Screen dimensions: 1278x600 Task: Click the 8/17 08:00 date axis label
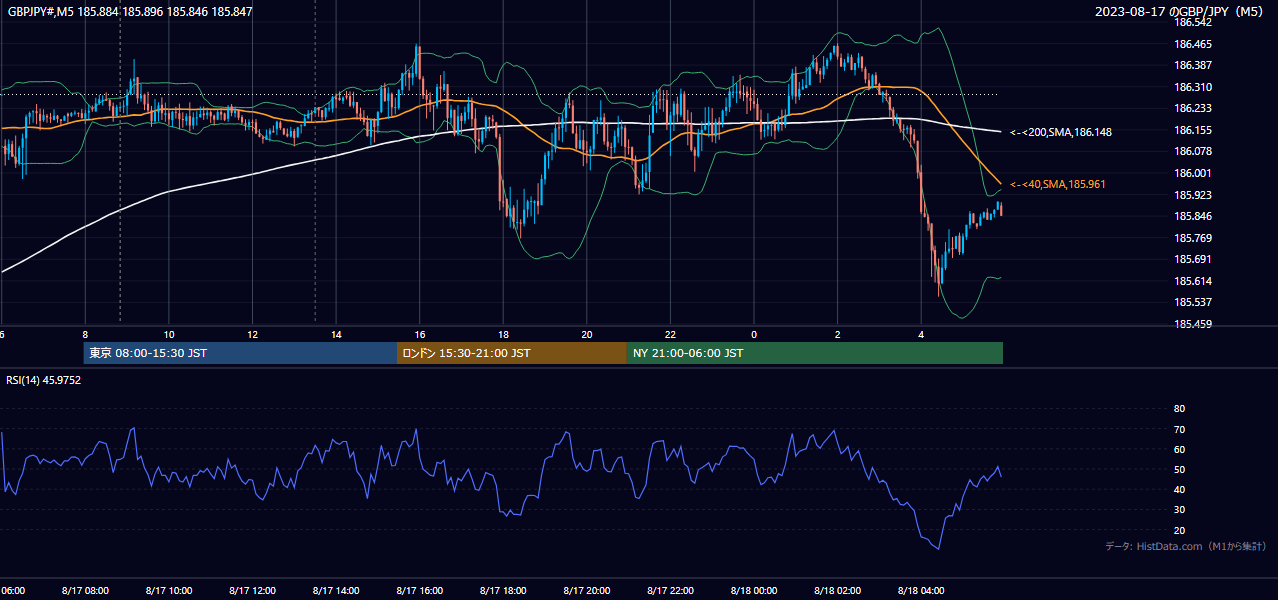[85, 590]
